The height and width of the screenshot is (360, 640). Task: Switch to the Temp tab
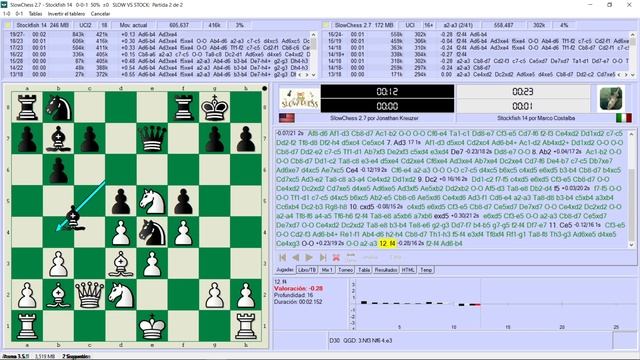click(426, 270)
